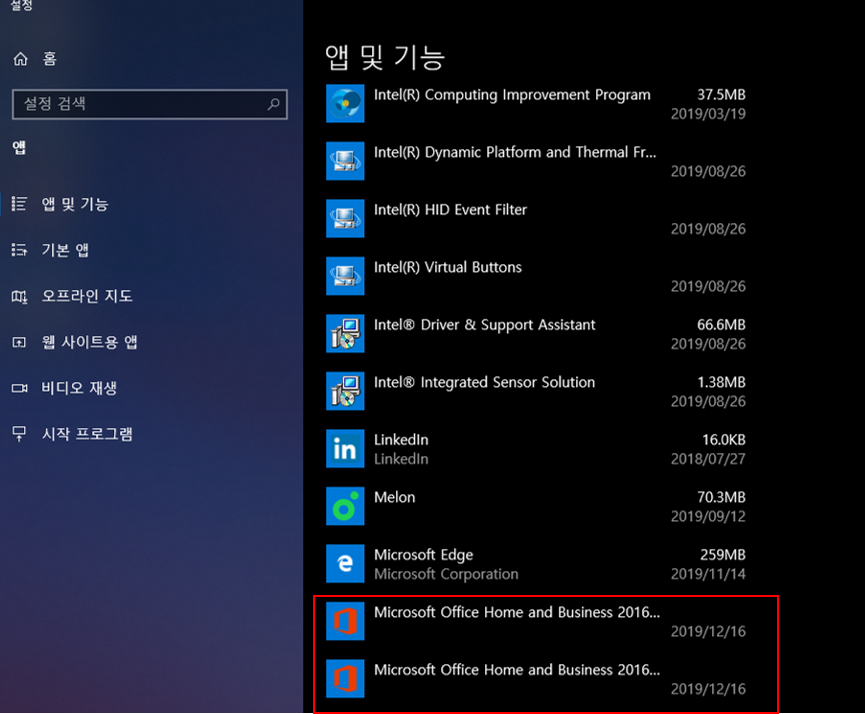The width and height of the screenshot is (865, 714).
Task: Click the search magnifier icon
Action: (x=274, y=104)
